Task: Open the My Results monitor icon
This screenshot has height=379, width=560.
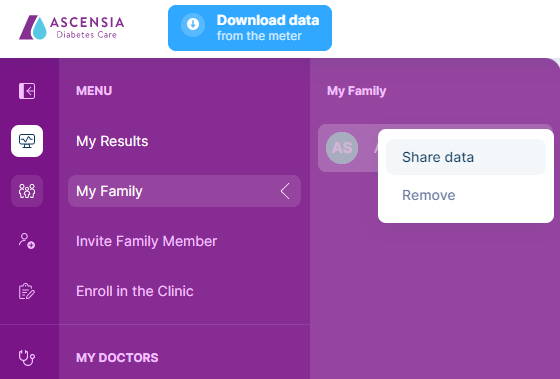Action: [x=27, y=141]
